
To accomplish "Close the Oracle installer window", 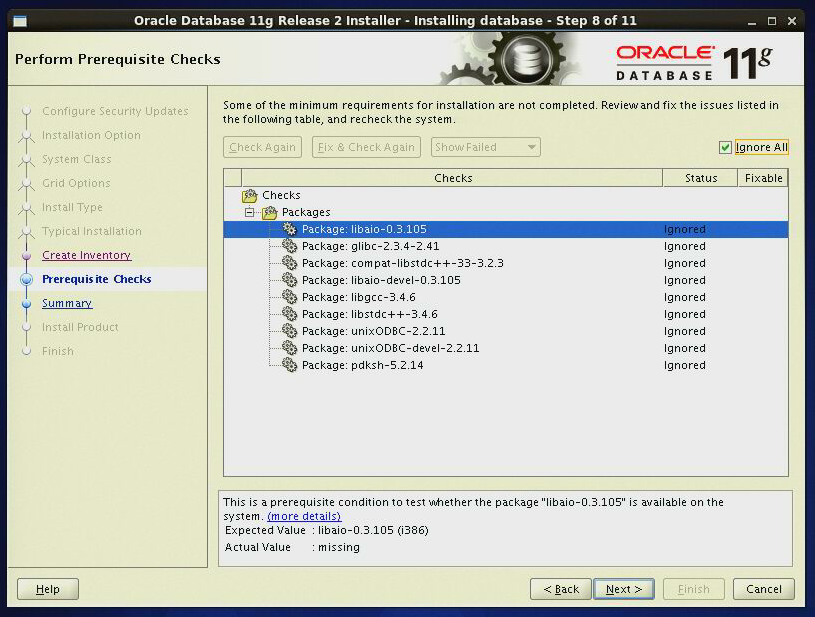I will 792,21.
